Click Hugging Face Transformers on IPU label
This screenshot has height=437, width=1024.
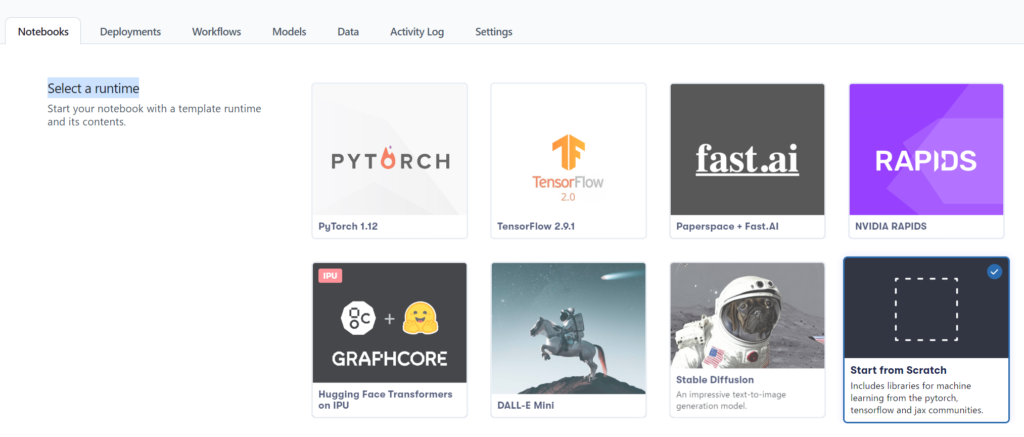[385, 400]
